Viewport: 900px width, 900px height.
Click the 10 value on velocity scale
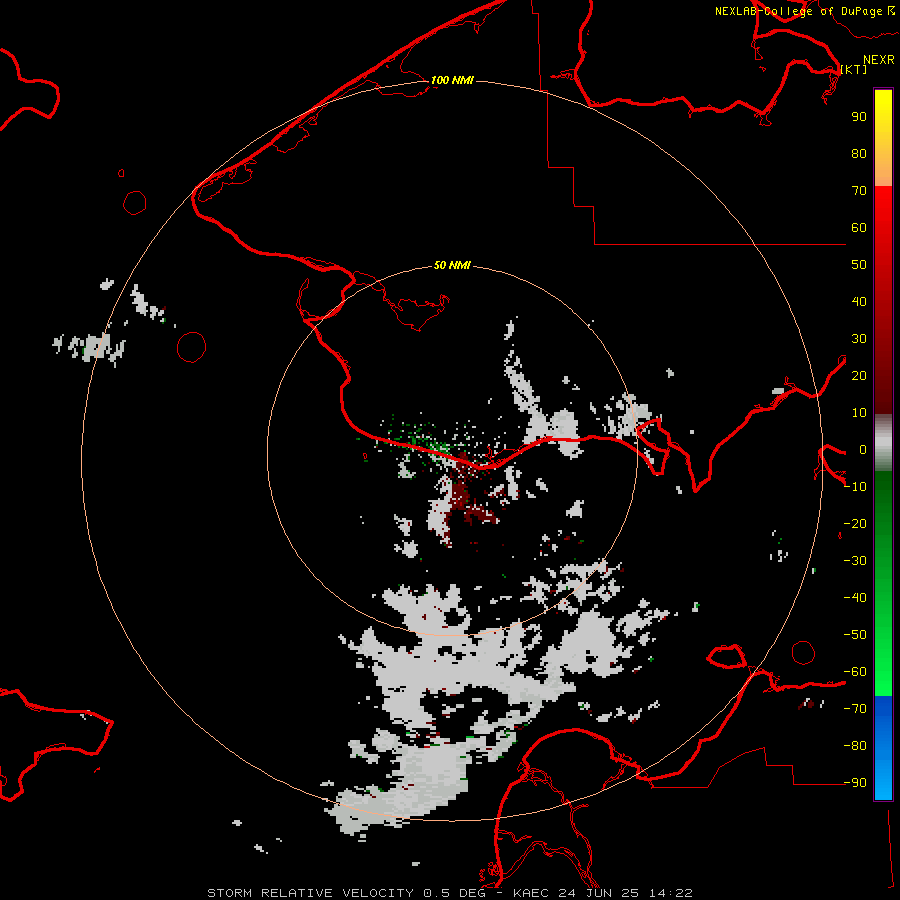pyautogui.click(x=859, y=413)
